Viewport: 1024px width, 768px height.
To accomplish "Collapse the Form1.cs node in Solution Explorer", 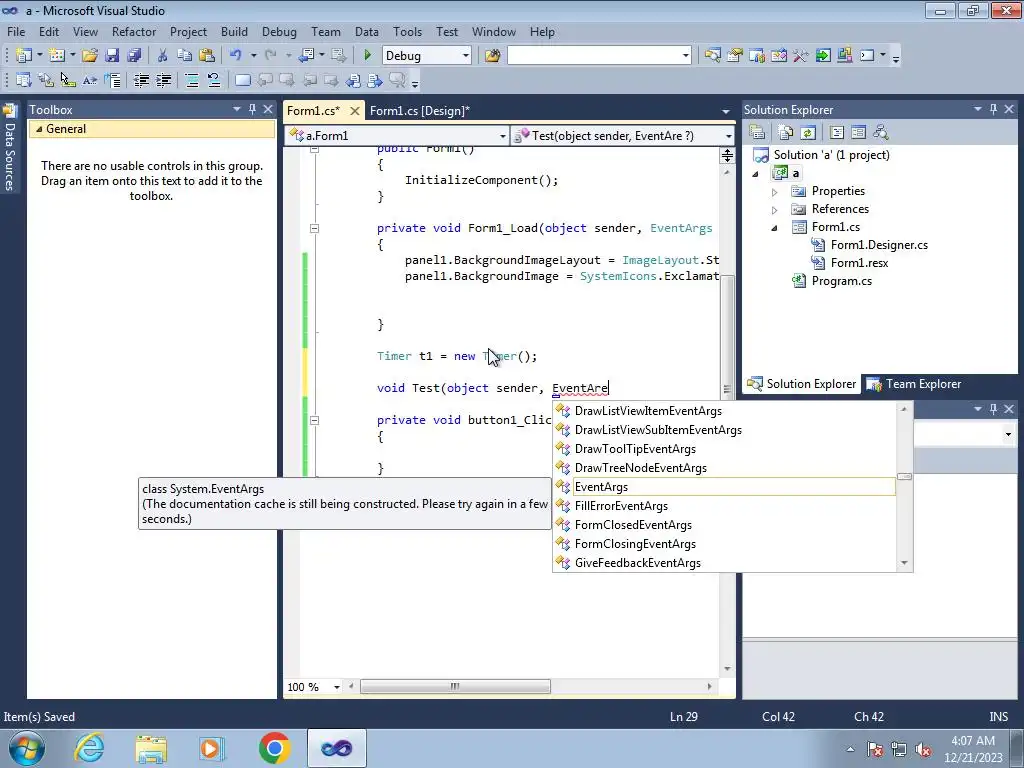I will (x=775, y=228).
